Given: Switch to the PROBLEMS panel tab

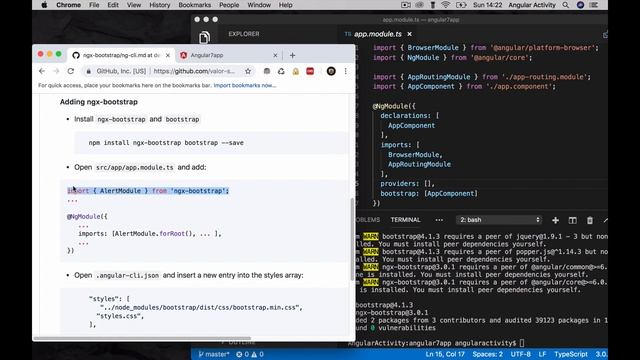Looking at the screenshot, I should [367, 220].
